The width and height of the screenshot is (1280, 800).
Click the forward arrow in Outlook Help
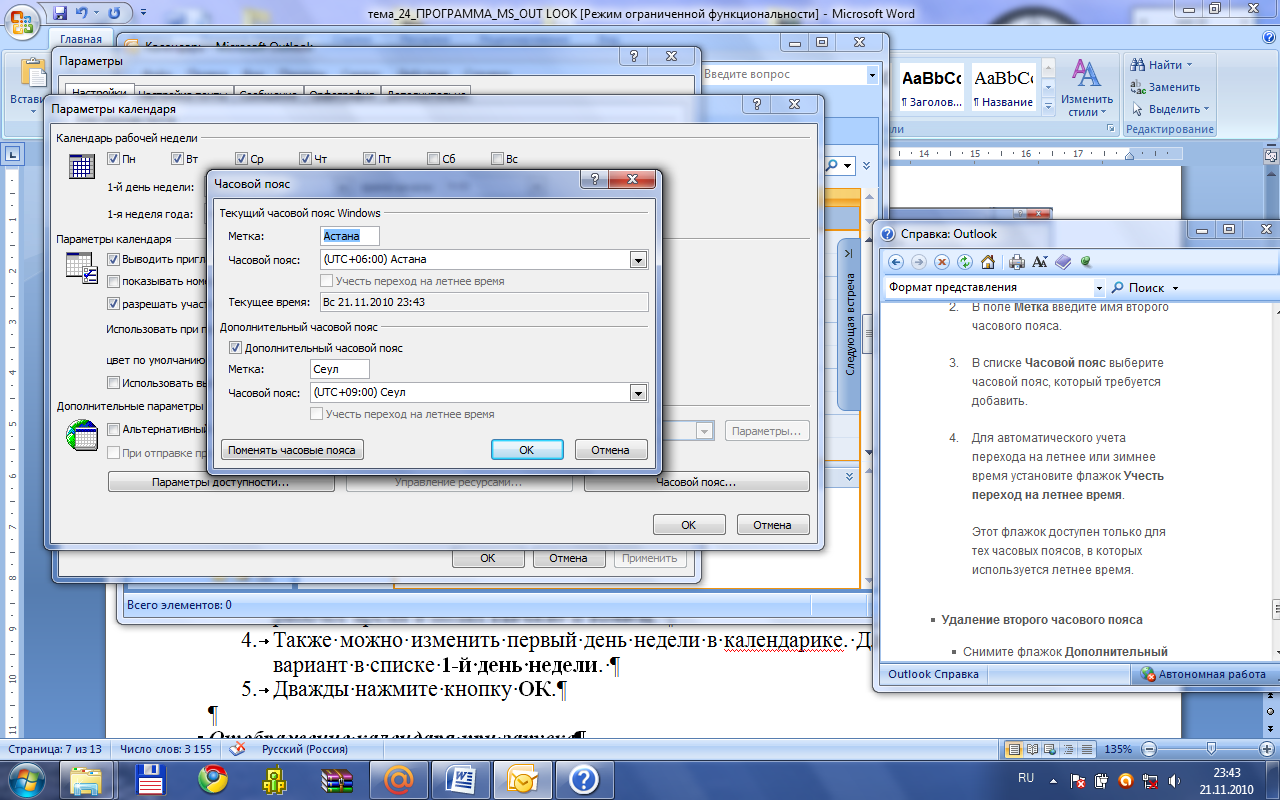pyautogui.click(x=919, y=262)
